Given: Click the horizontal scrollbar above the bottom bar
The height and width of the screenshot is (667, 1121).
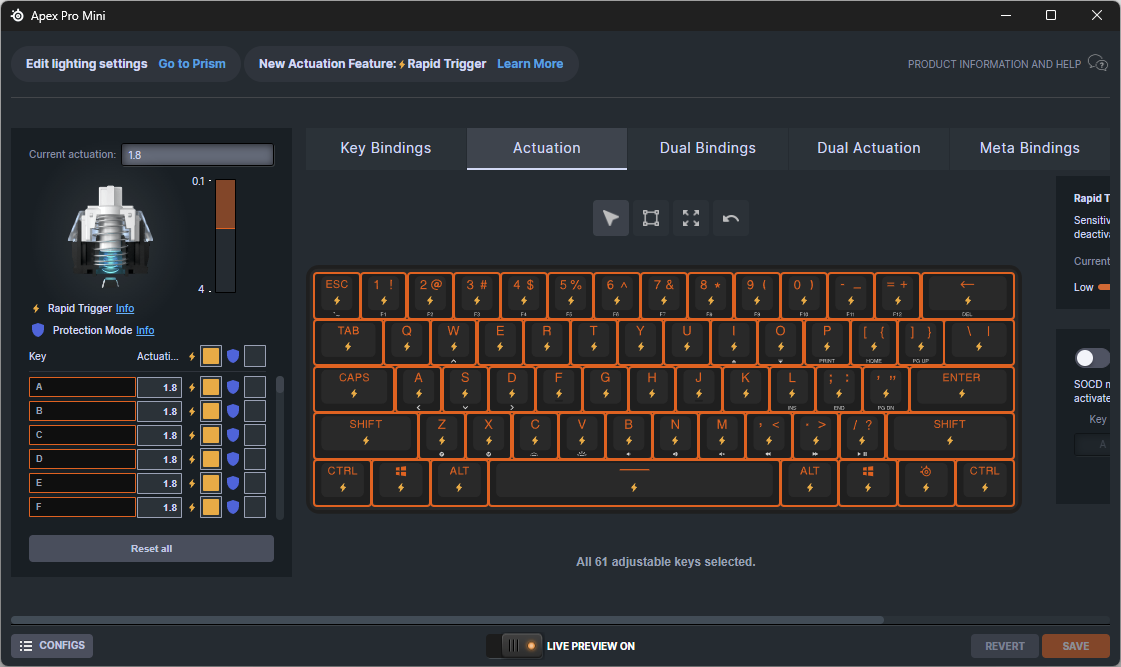Looking at the screenshot, I should pyautogui.click(x=448, y=620).
